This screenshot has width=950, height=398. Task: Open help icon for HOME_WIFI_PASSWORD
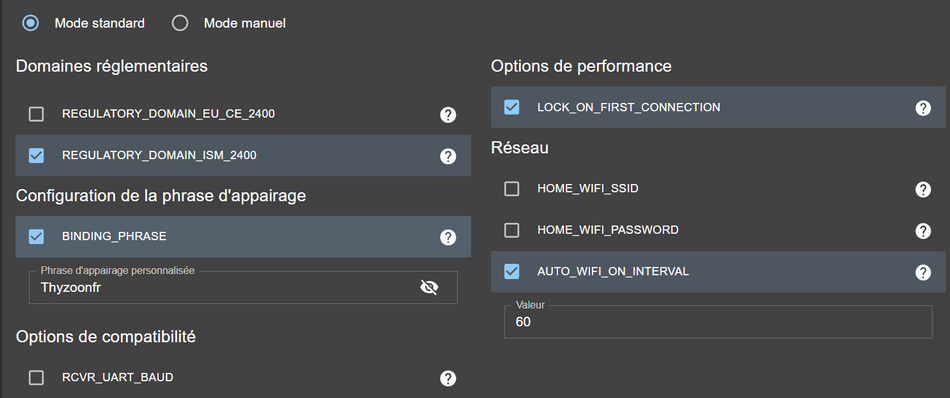coord(923,231)
